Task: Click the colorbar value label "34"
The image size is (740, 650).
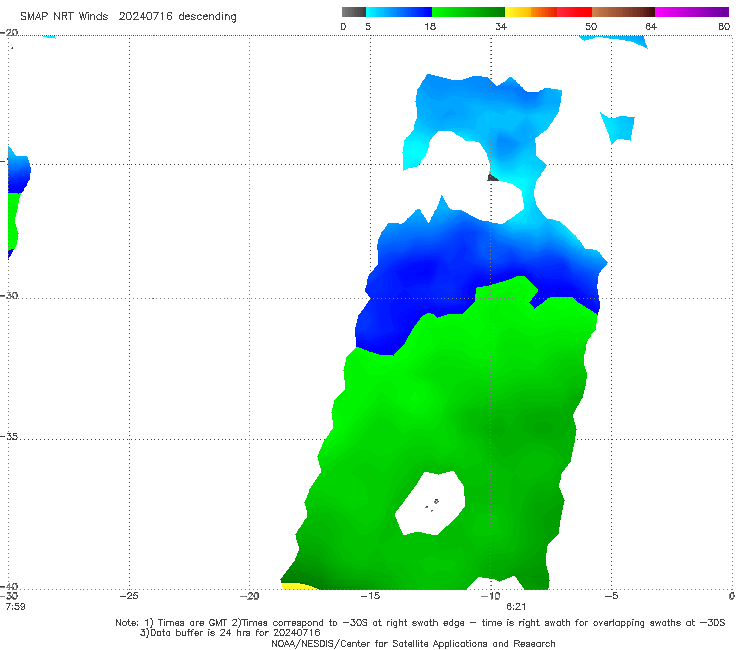Action: coord(501,26)
